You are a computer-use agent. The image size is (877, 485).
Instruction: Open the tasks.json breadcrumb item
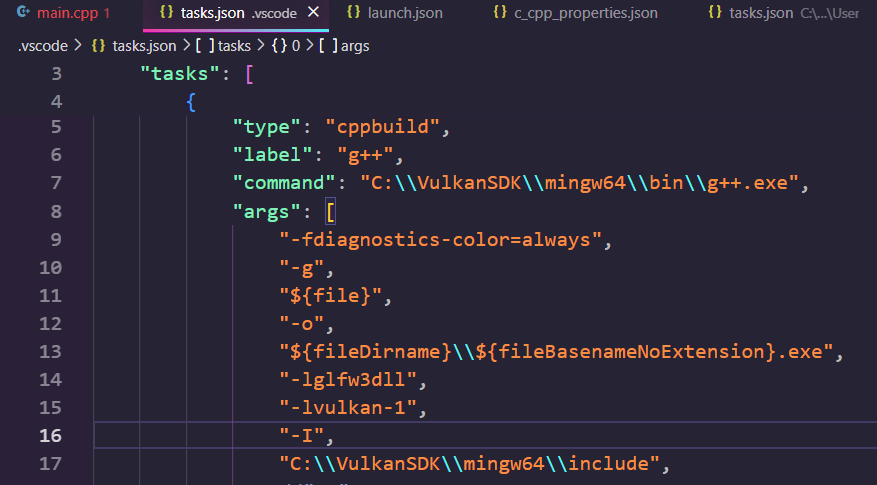coord(144,46)
